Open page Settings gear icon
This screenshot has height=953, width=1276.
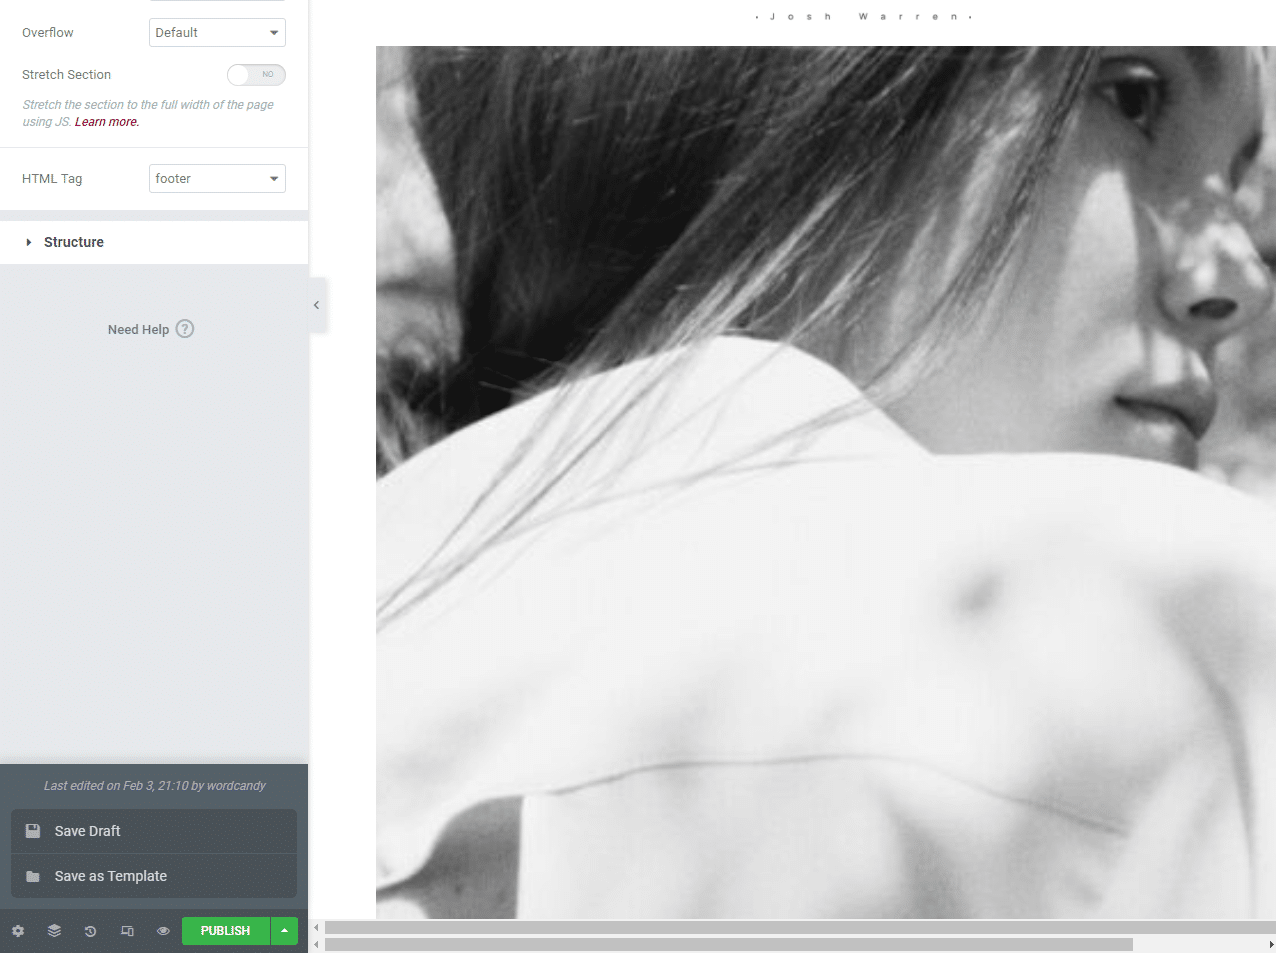point(18,931)
